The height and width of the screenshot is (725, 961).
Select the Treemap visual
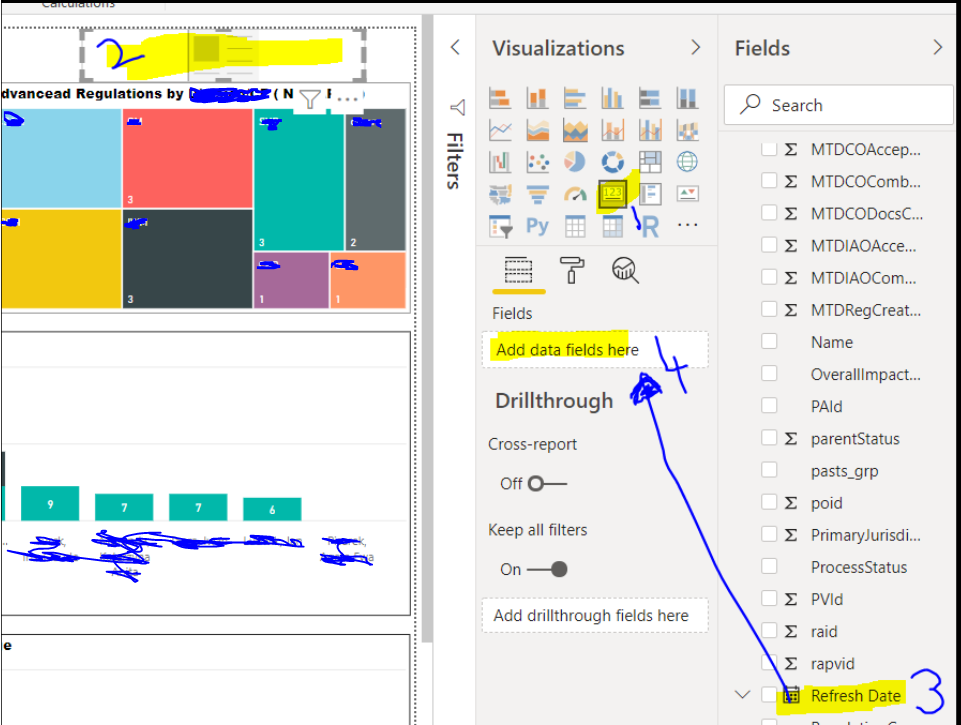(650, 161)
